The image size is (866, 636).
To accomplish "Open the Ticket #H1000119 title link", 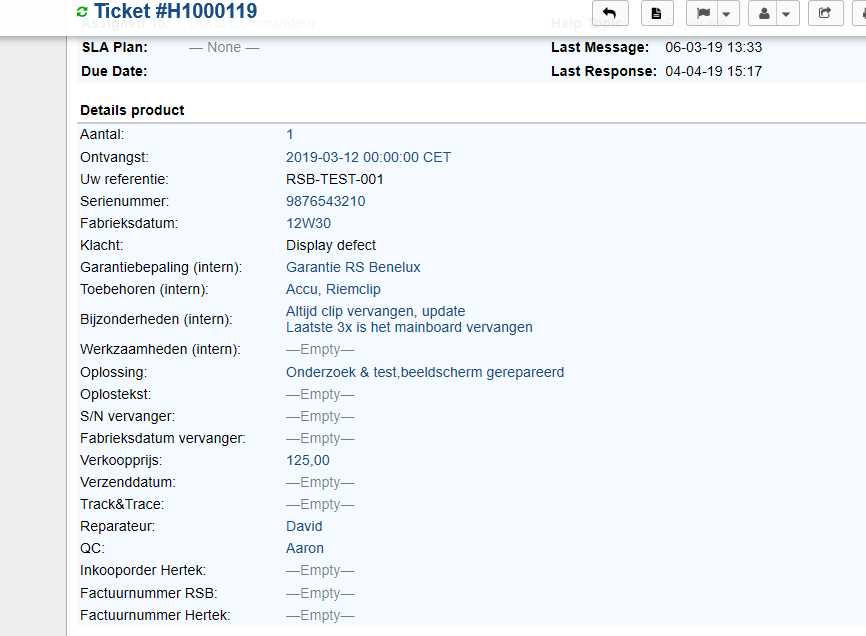I will pos(176,11).
